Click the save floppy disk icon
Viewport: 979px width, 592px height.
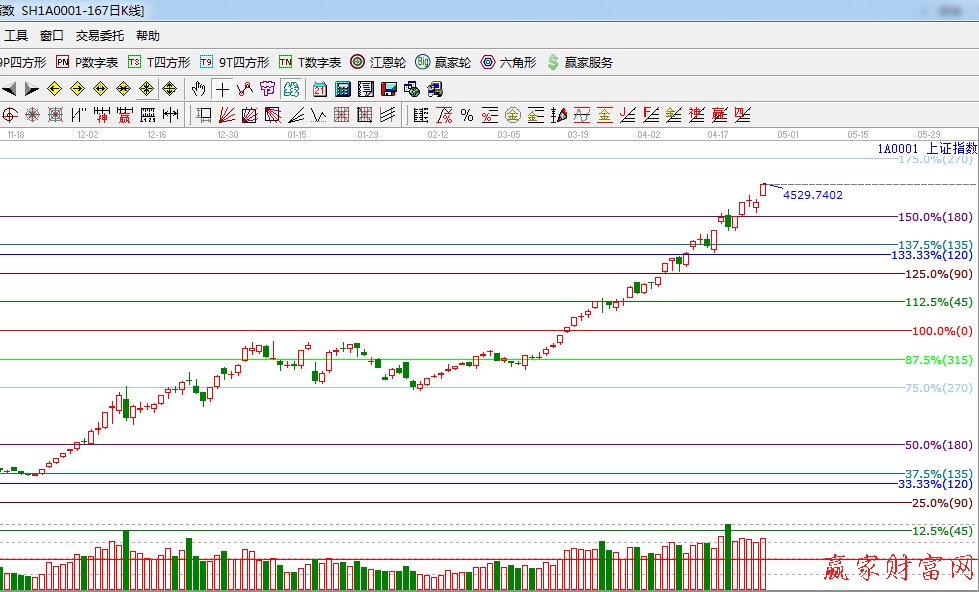click(x=389, y=89)
